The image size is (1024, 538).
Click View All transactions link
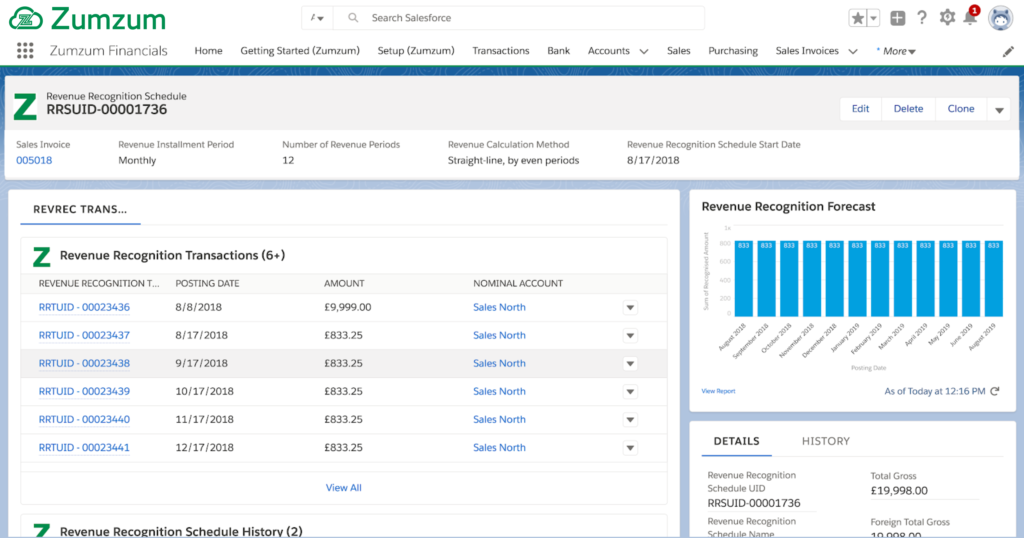(x=344, y=488)
